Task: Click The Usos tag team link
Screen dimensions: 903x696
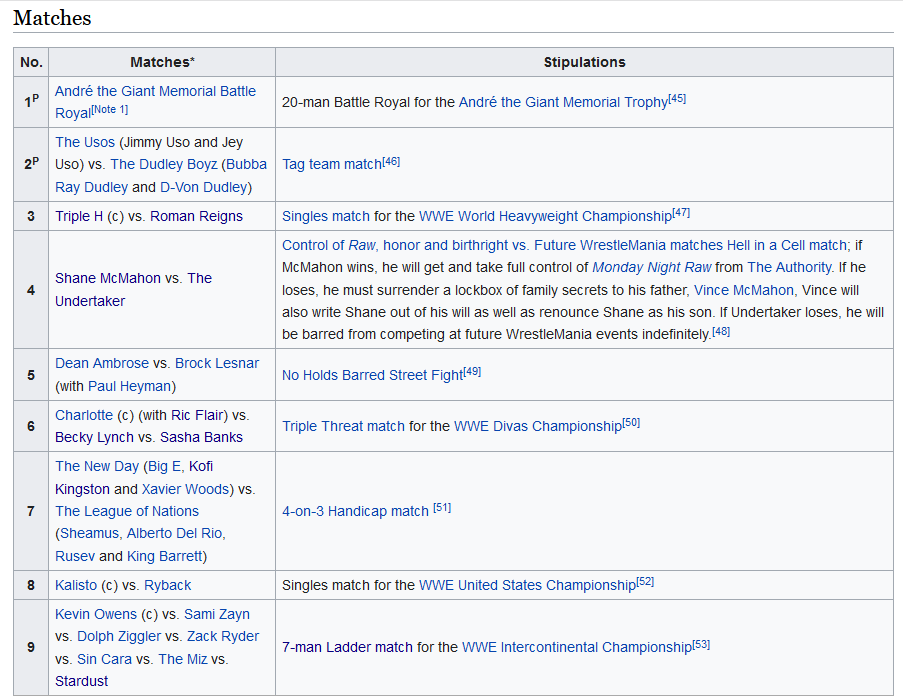Action: 85,142
